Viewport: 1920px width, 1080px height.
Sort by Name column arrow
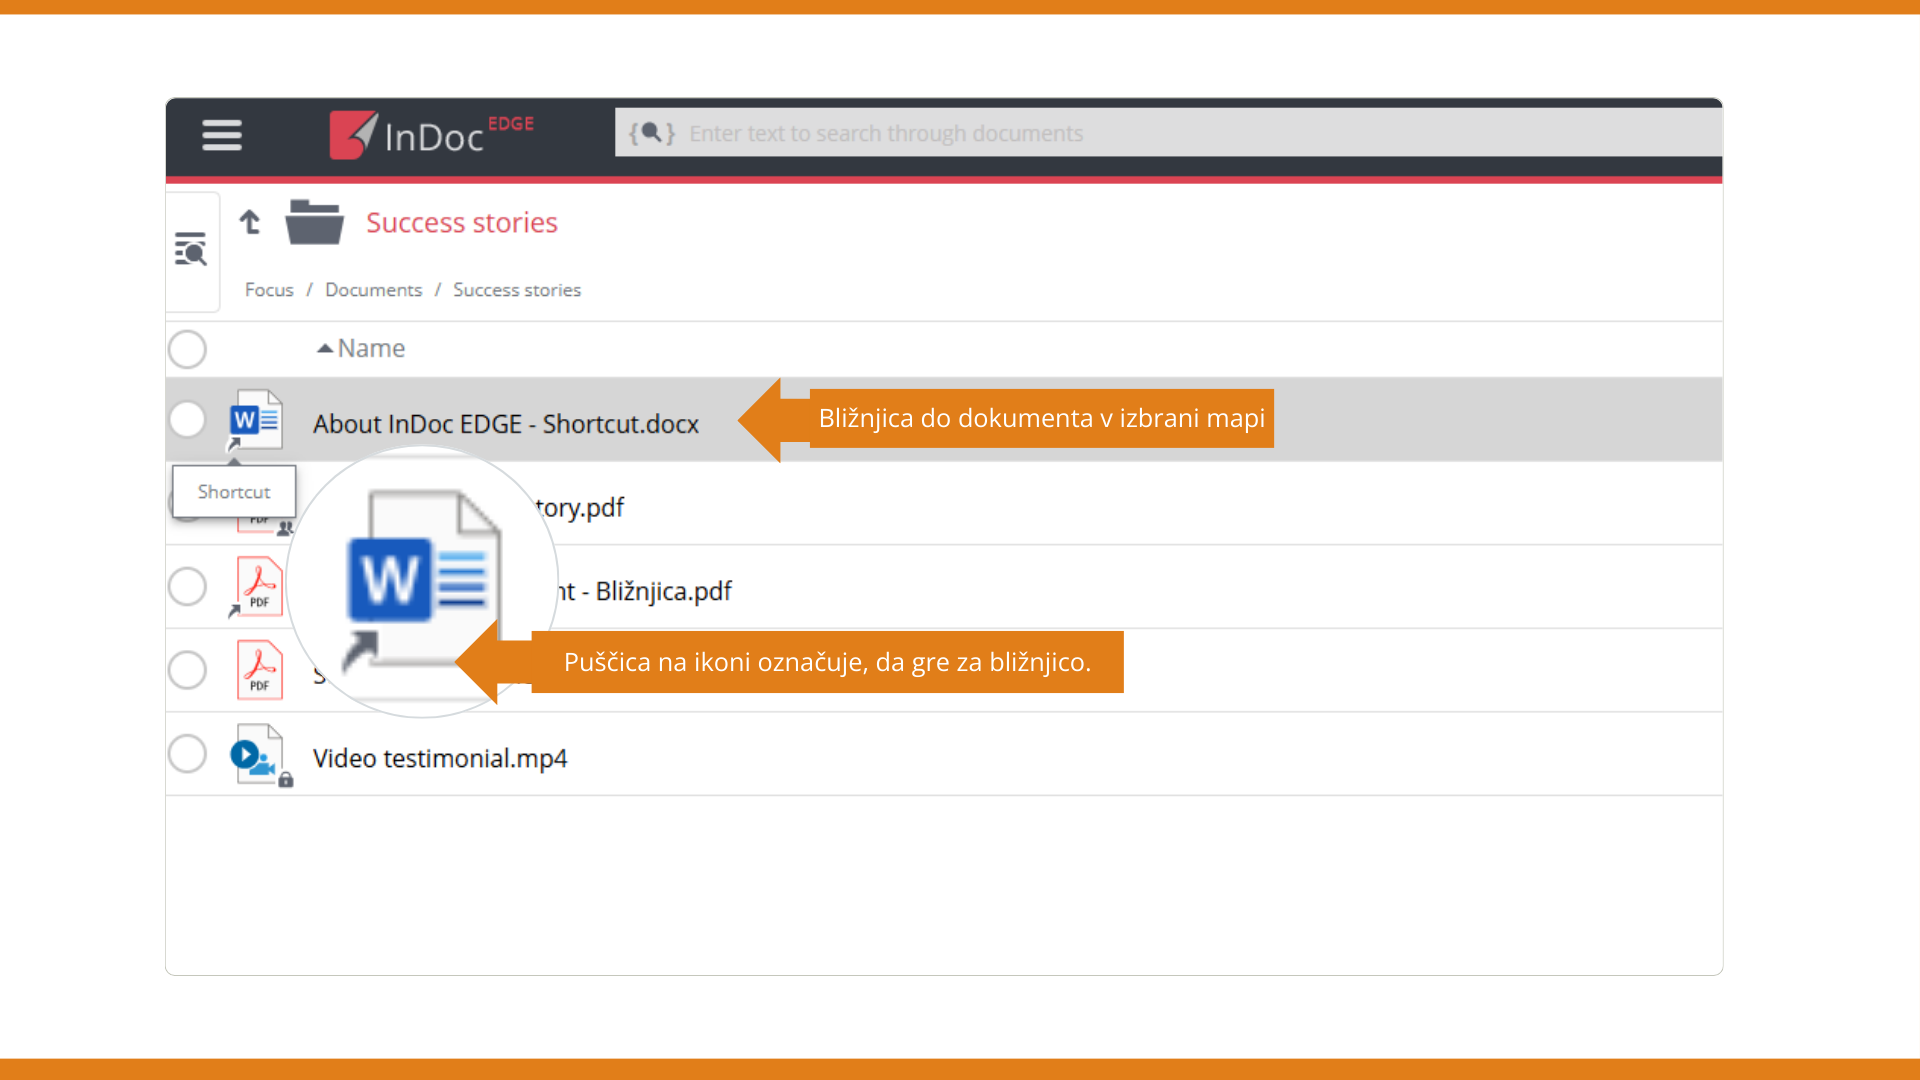pyautogui.click(x=325, y=348)
